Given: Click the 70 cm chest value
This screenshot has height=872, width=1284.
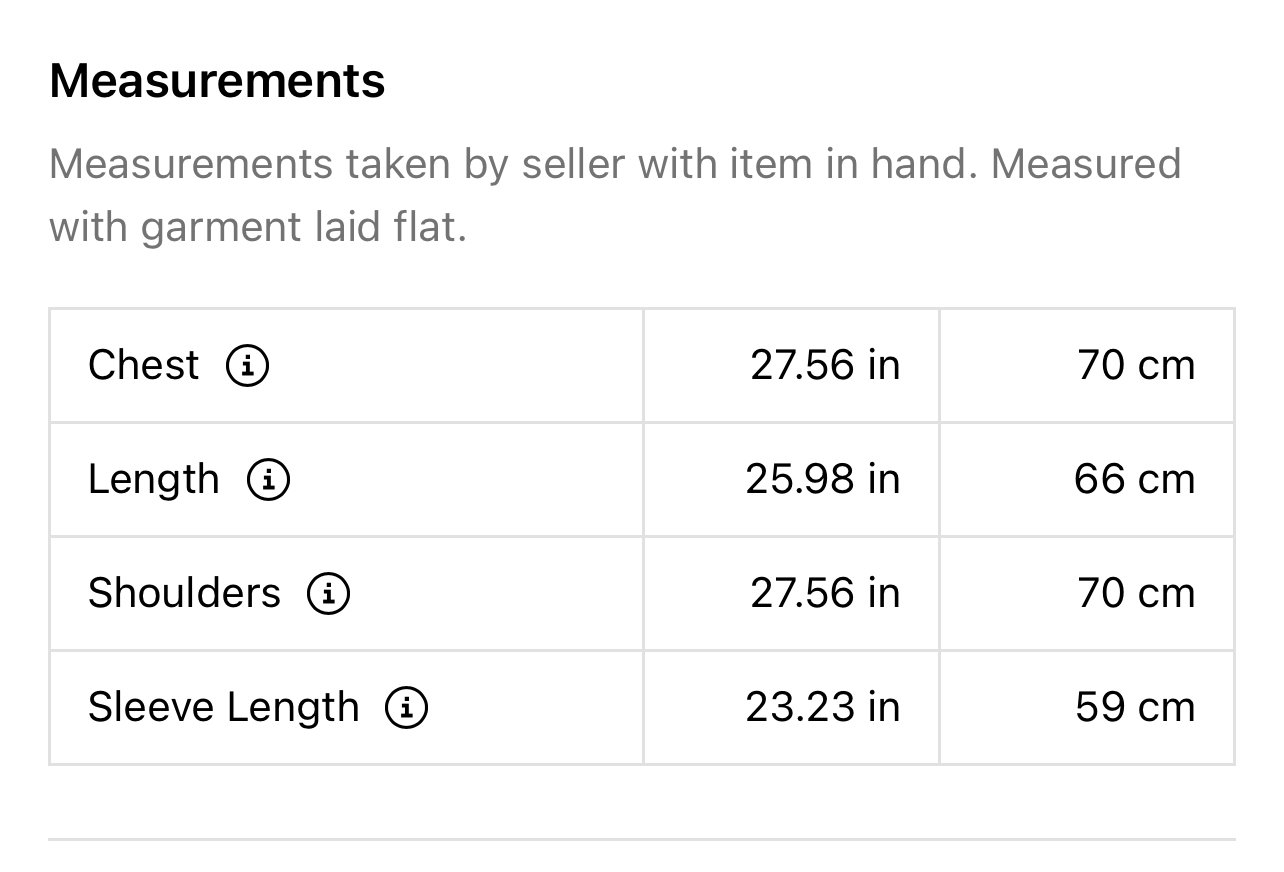Looking at the screenshot, I should pos(1136,366).
